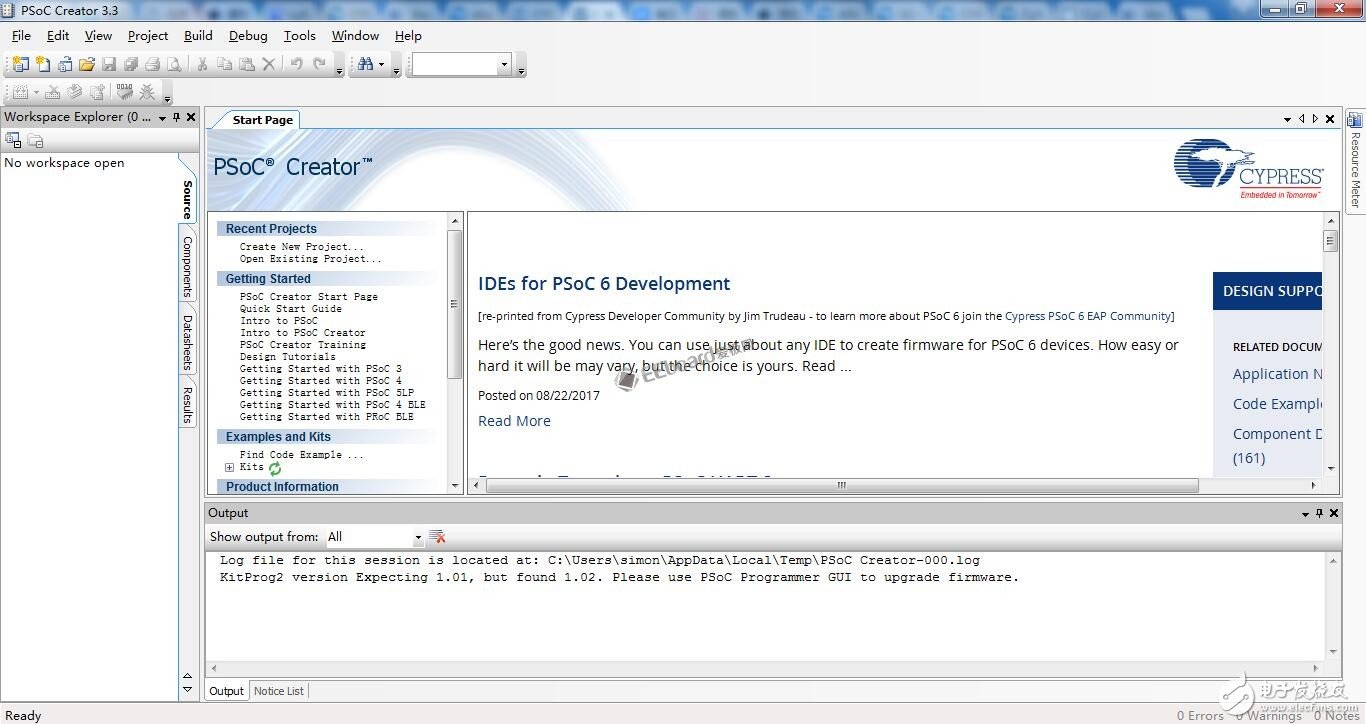
Task: Click green refresh icon next to Kits
Action: (x=275, y=468)
